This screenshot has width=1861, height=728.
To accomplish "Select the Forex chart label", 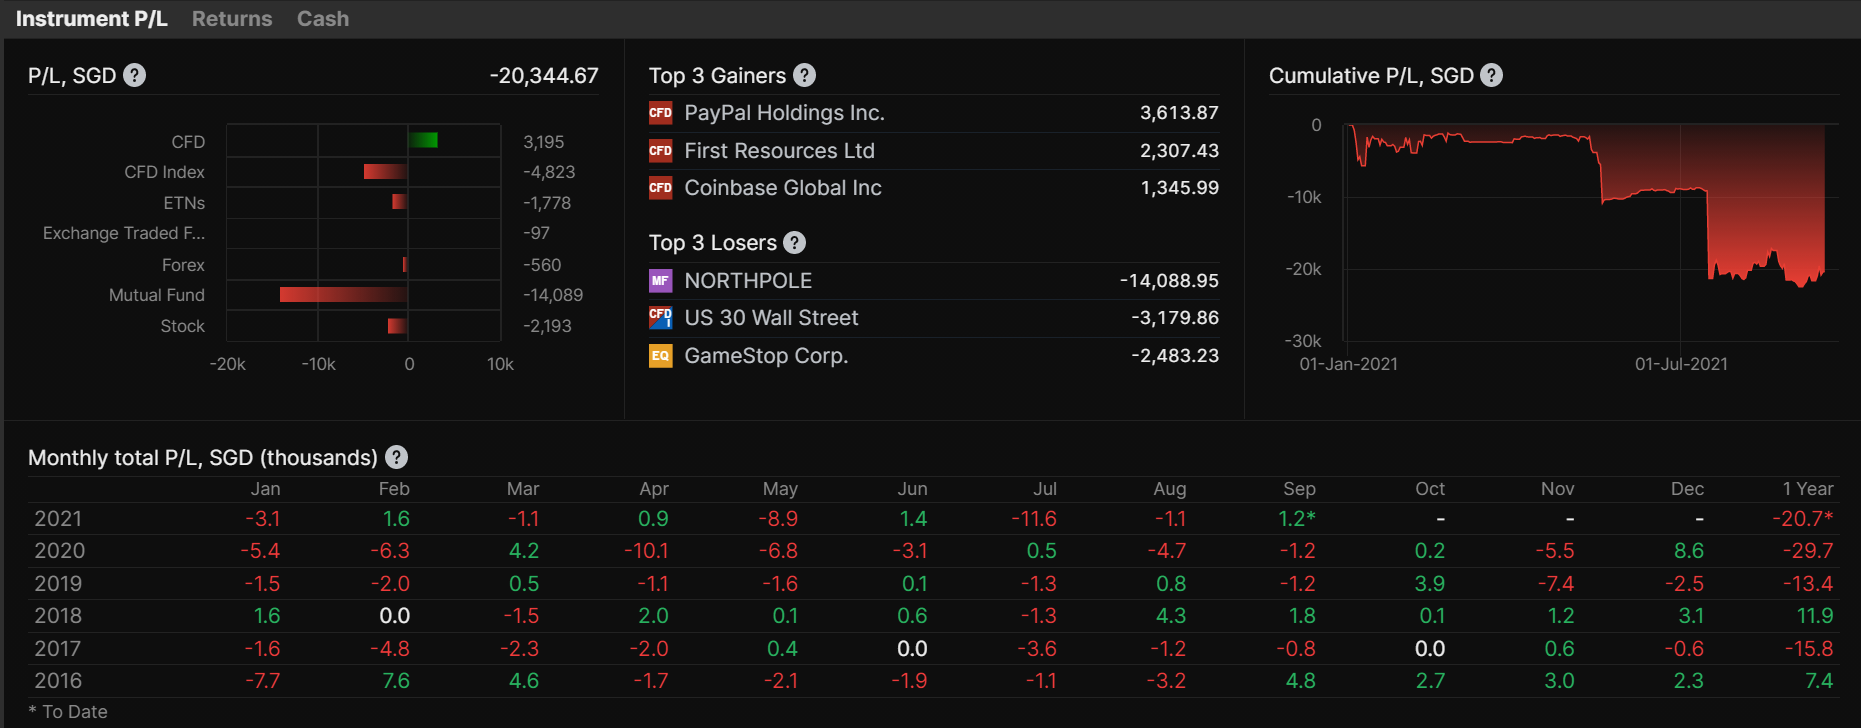I will (183, 265).
